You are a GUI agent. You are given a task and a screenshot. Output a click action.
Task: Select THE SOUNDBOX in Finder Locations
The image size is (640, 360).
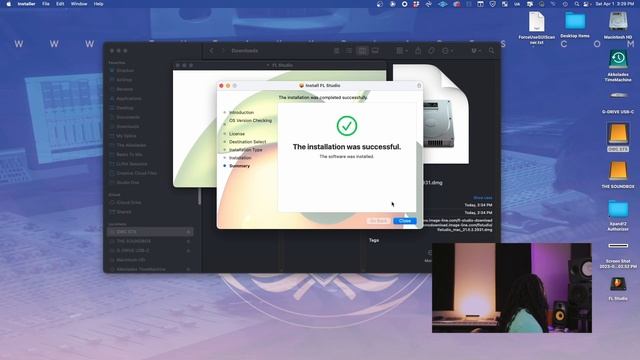[133, 241]
